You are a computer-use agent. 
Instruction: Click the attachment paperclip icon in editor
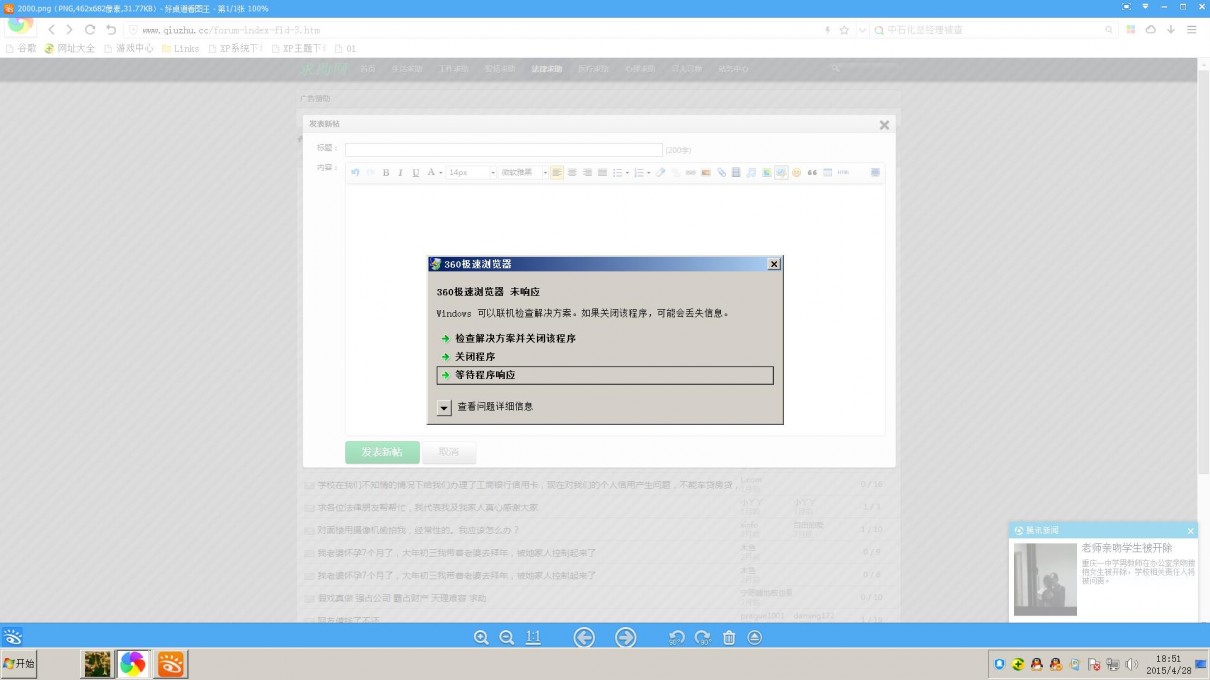[721, 173]
